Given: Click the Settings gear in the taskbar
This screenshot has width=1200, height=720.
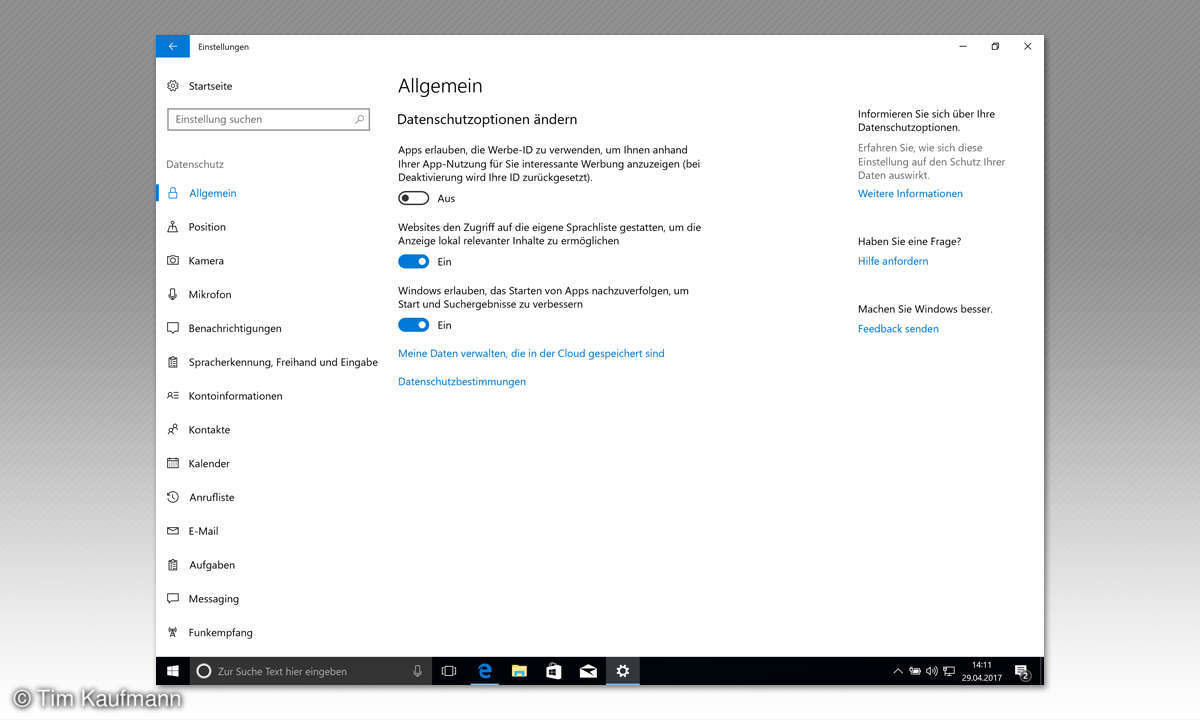Looking at the screenshot, I should pos(623,671).
